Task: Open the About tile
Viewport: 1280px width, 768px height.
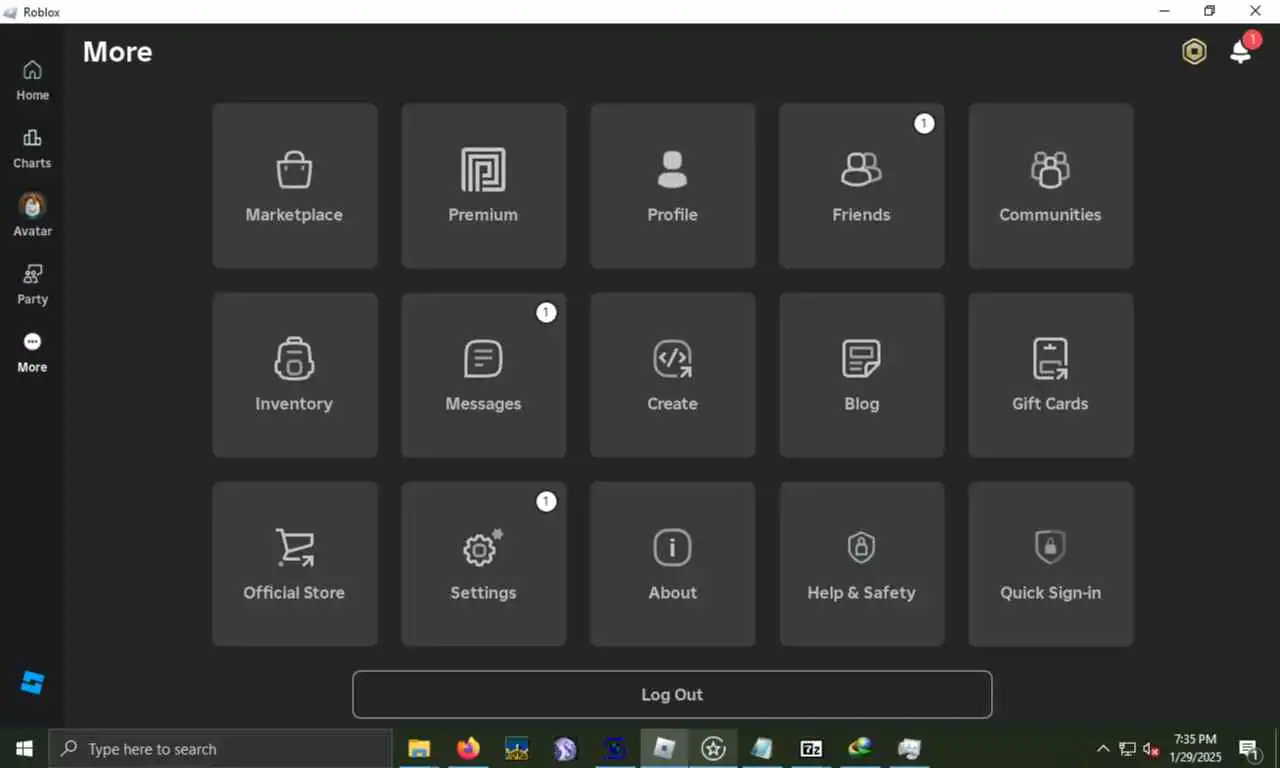Action: pyautogui.click(x=672, y=564)
